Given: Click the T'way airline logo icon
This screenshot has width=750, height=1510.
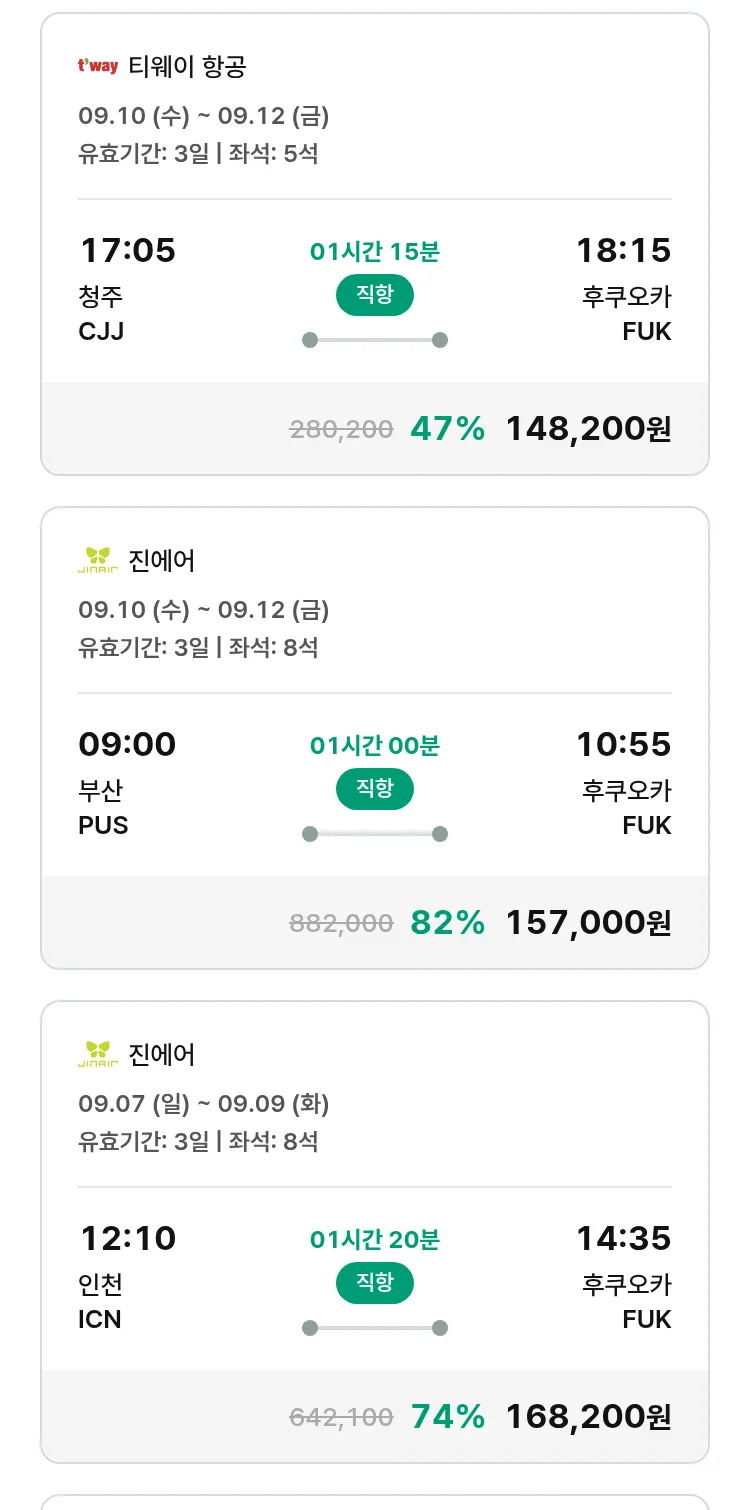Looking at the screenshot, I should point(98,67).
